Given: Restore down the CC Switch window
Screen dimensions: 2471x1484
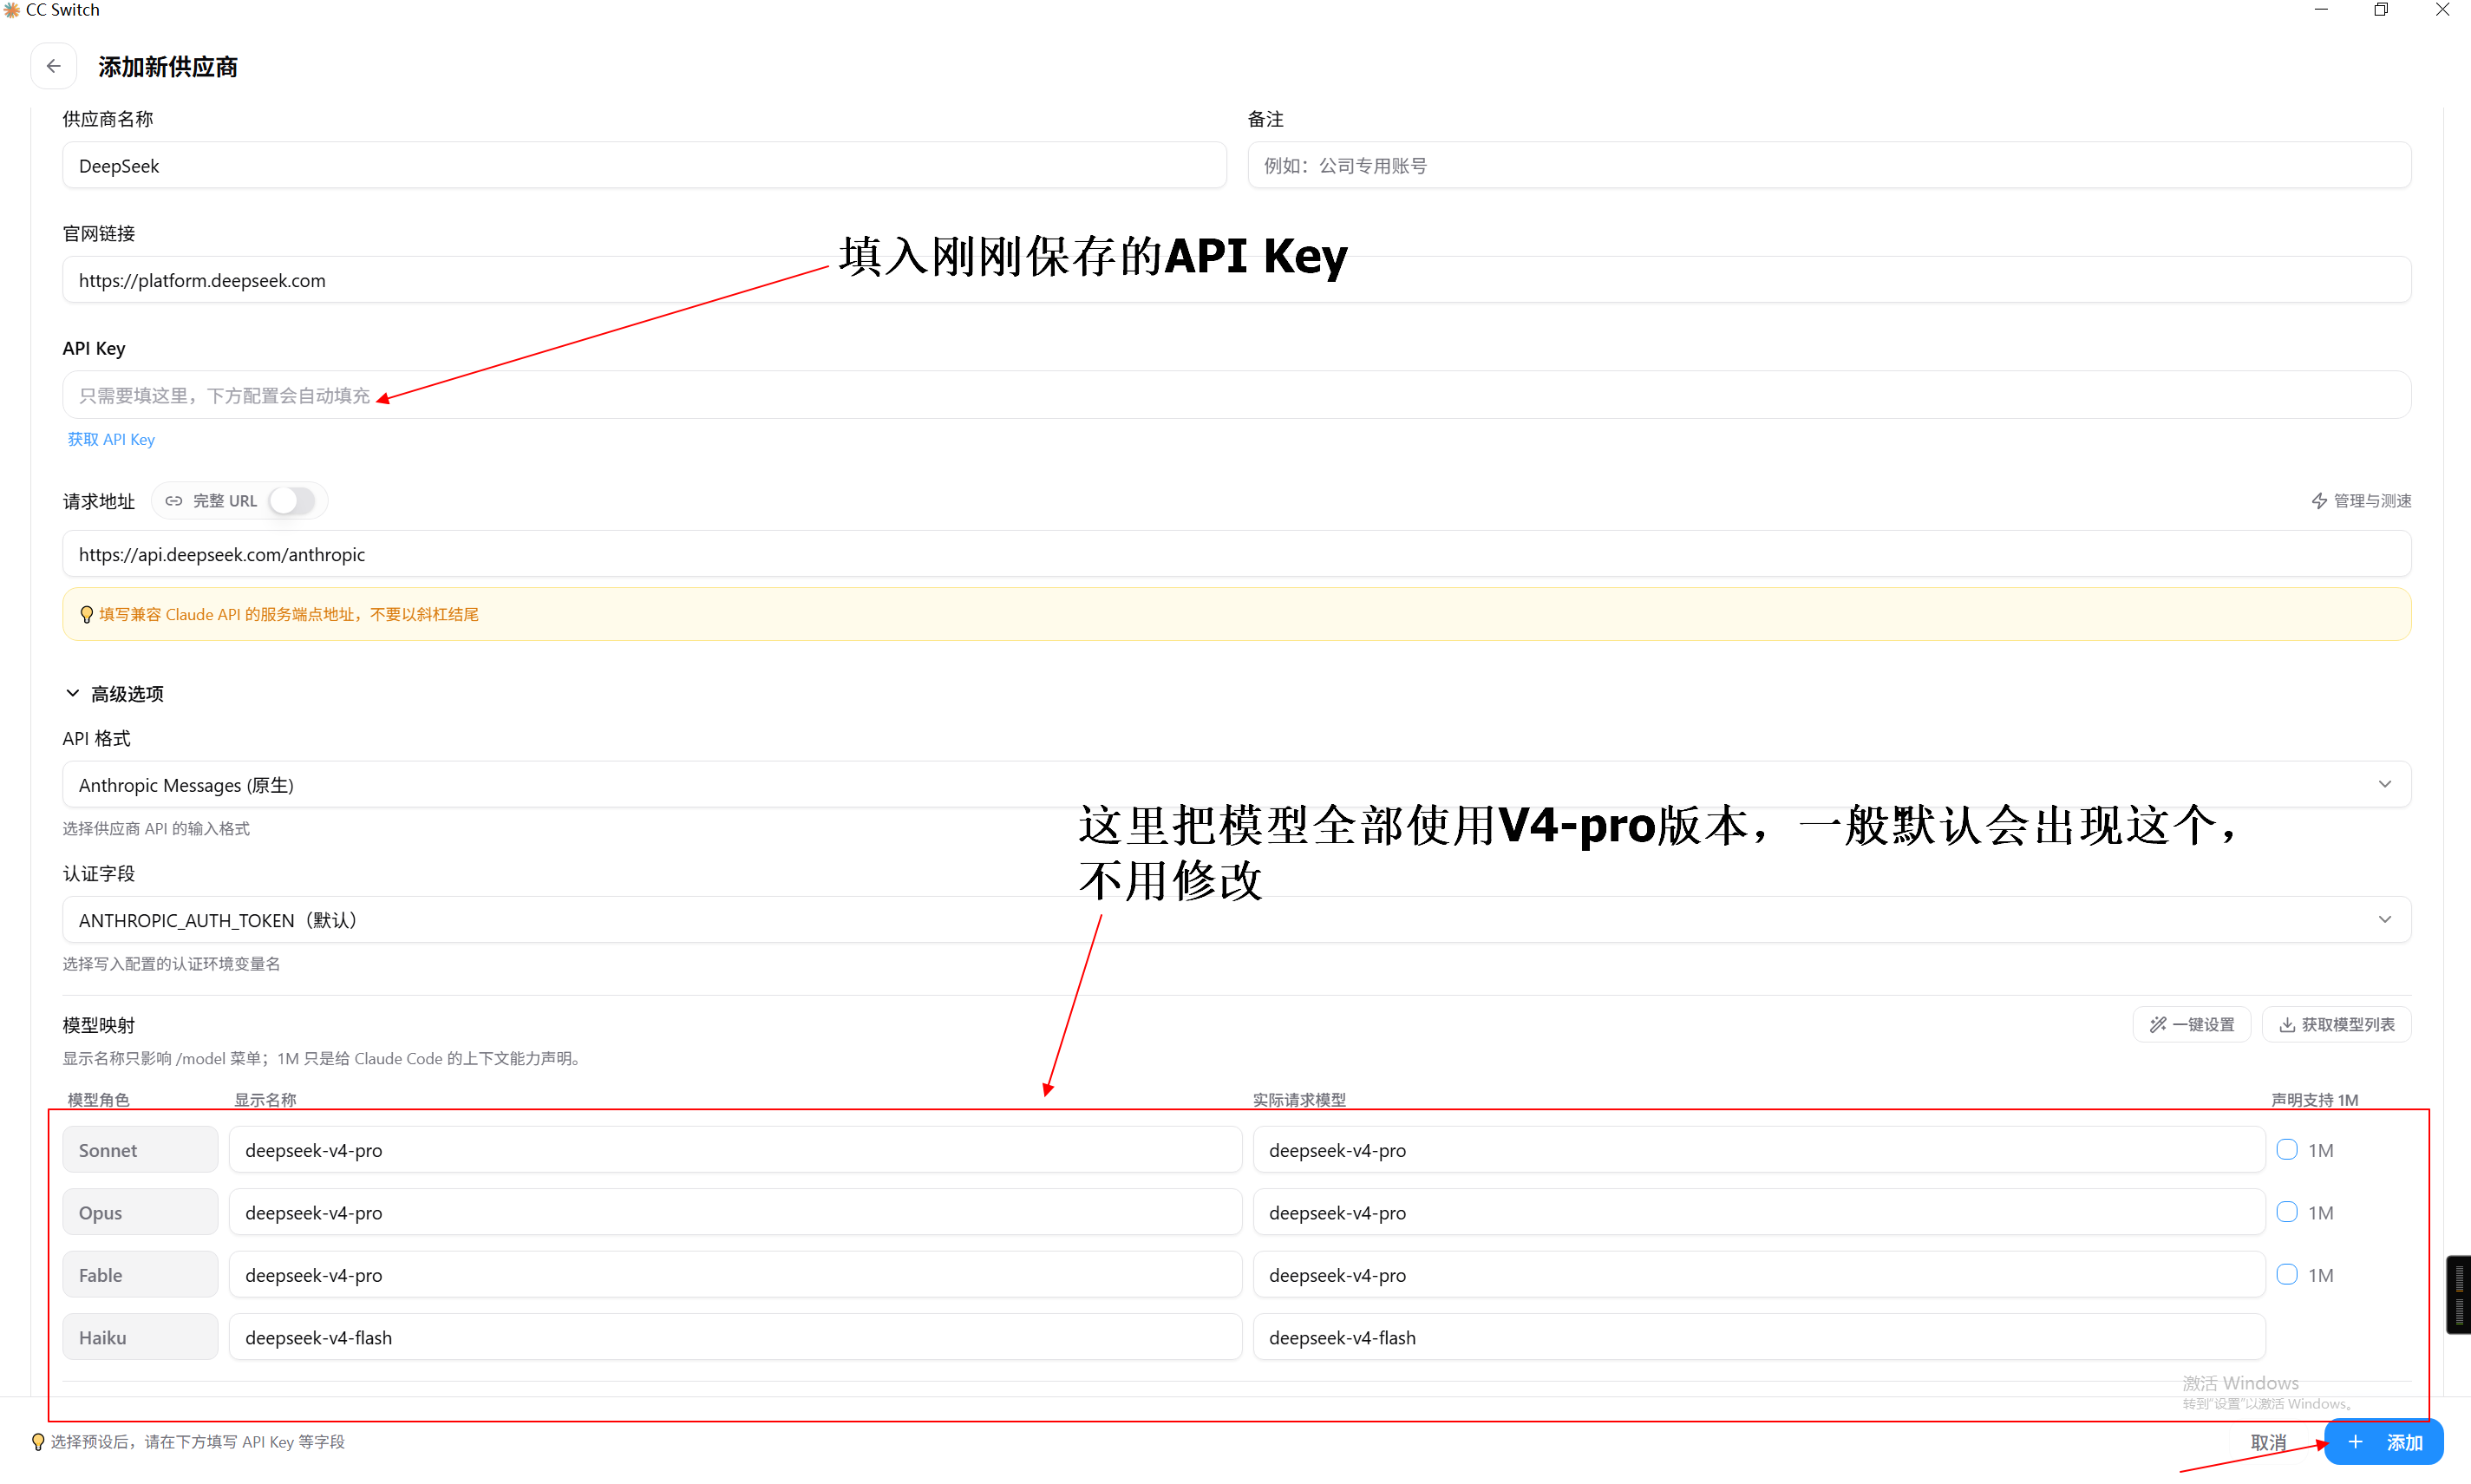Looking at the screenshot, I should (x=2381, y=10).
